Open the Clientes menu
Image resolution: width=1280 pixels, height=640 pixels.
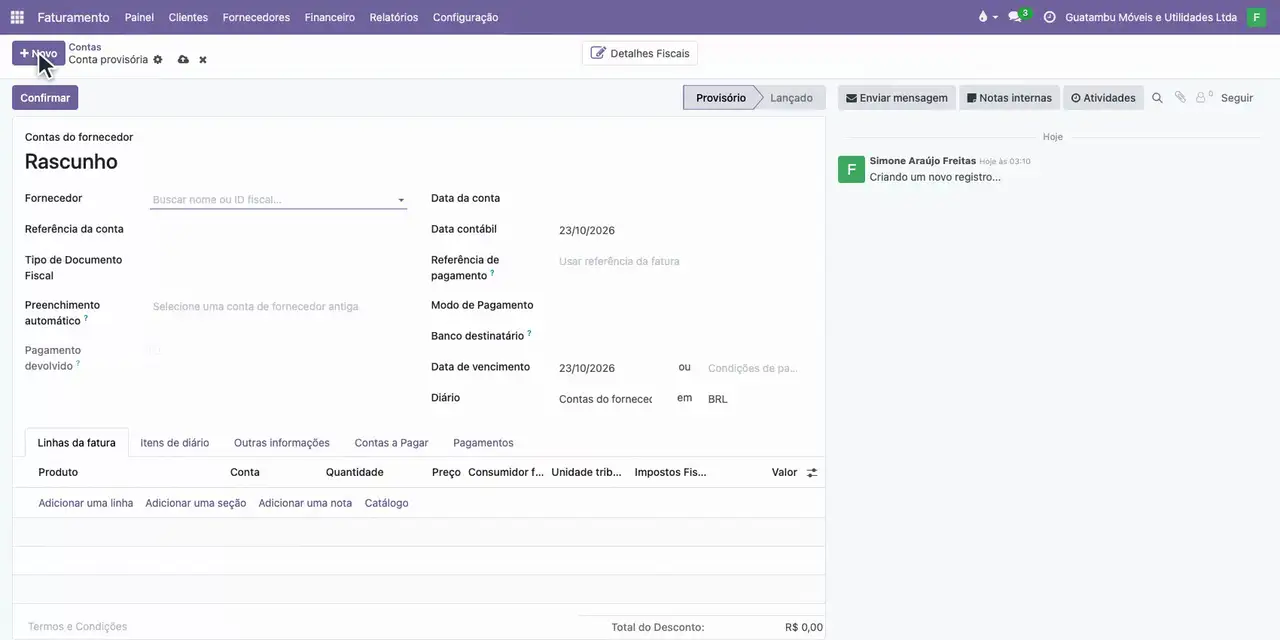[x=188, y=17]
